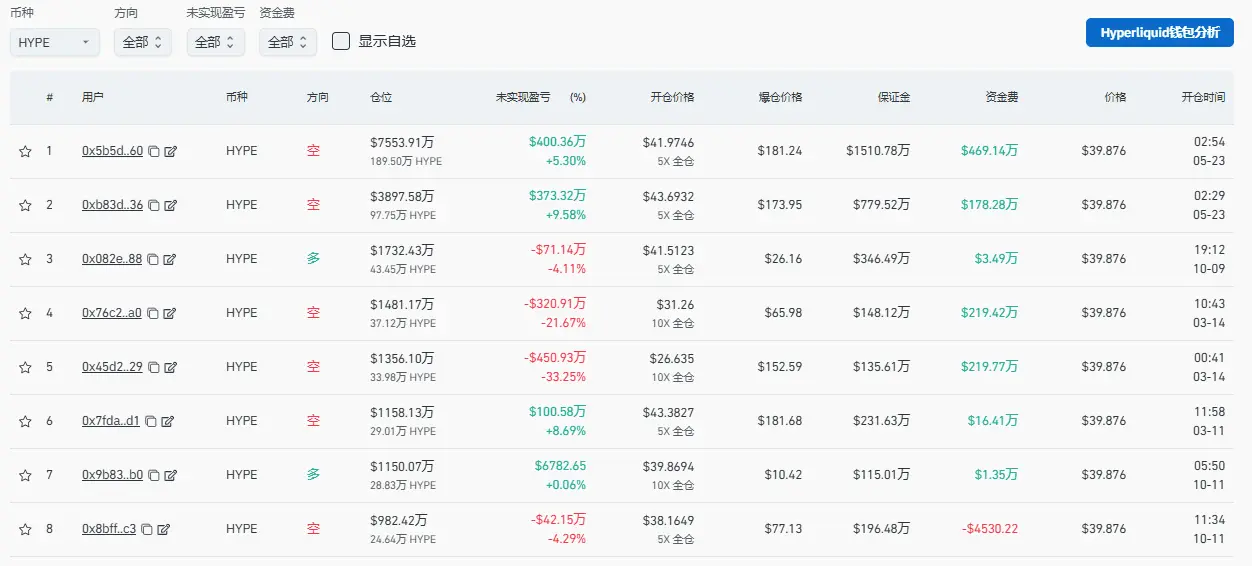Edit note for user 0x5b5d..60
Image resolution: width=1252 pixels, height=566 pixels.
(x=170, y=151)
